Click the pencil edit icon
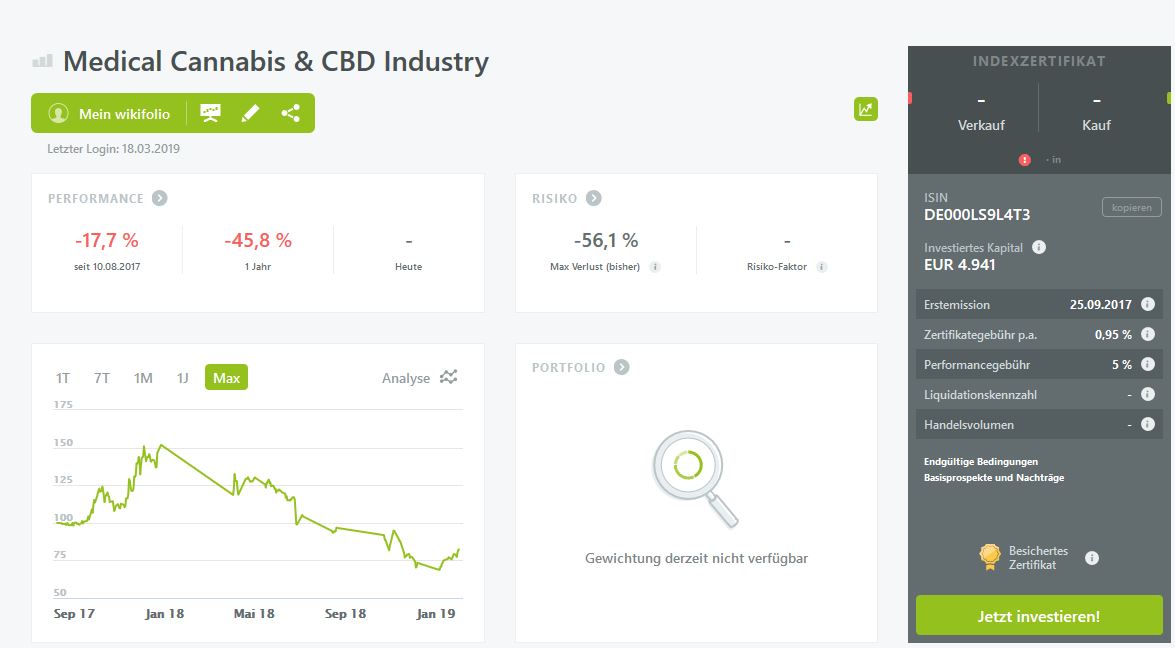 pyautogui.click(x=250, y=113)
